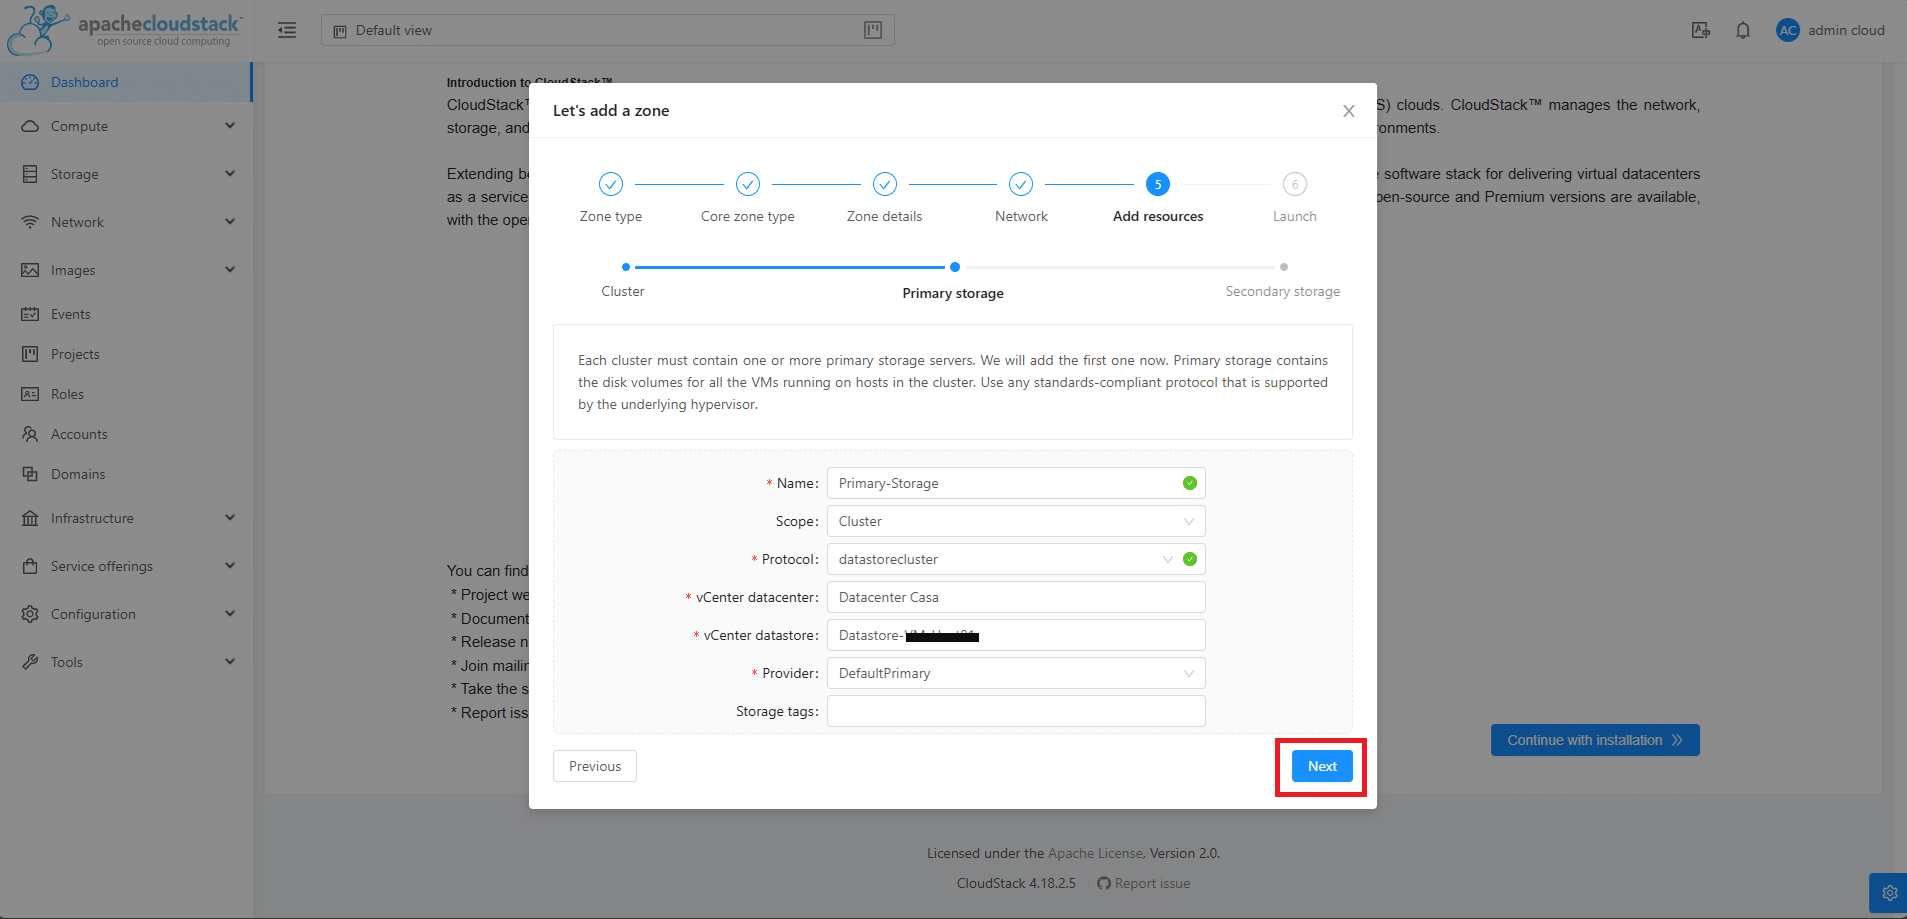Edit the Name field Primary-Storage
Screen dimensions: 1907x919
click(x=1016, y=483)
